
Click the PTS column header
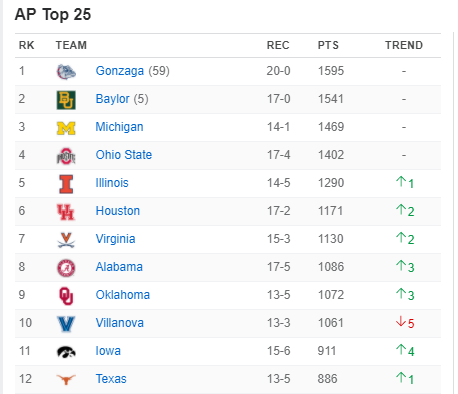(328, 45)
